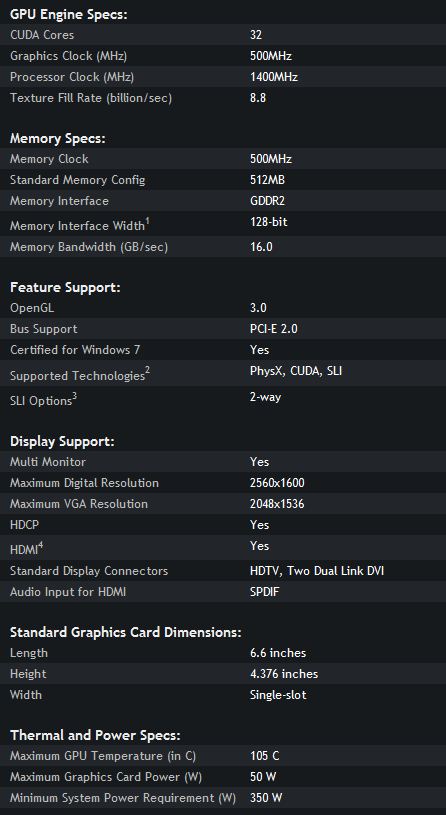446x815 pixels.
Task: Click the Single-slot Width value
Action: (278, 694)
